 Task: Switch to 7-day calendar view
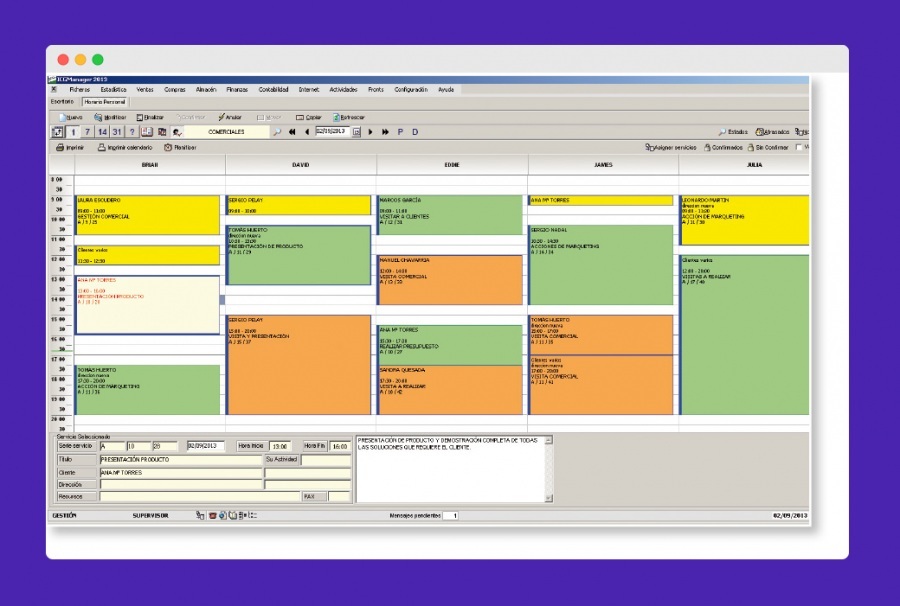[x=87, y=132]
